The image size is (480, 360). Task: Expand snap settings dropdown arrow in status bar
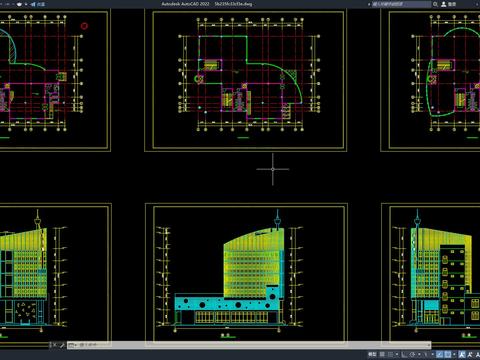(397, 354)
